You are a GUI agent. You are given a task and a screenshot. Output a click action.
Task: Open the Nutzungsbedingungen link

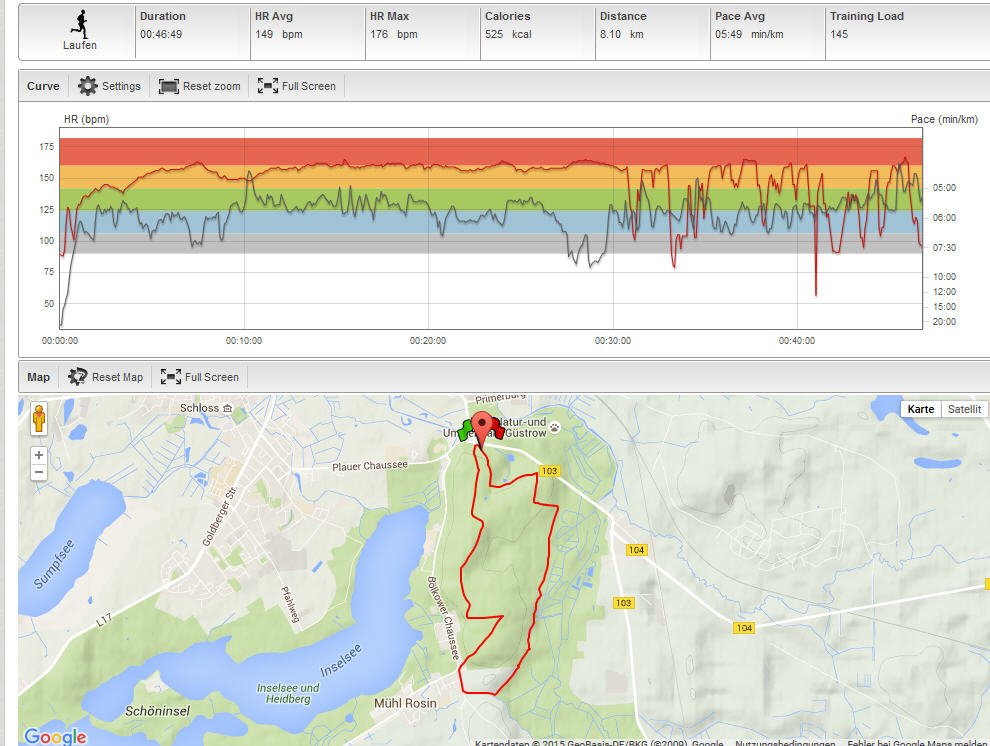pyautogui.click(x=785, y=742)
